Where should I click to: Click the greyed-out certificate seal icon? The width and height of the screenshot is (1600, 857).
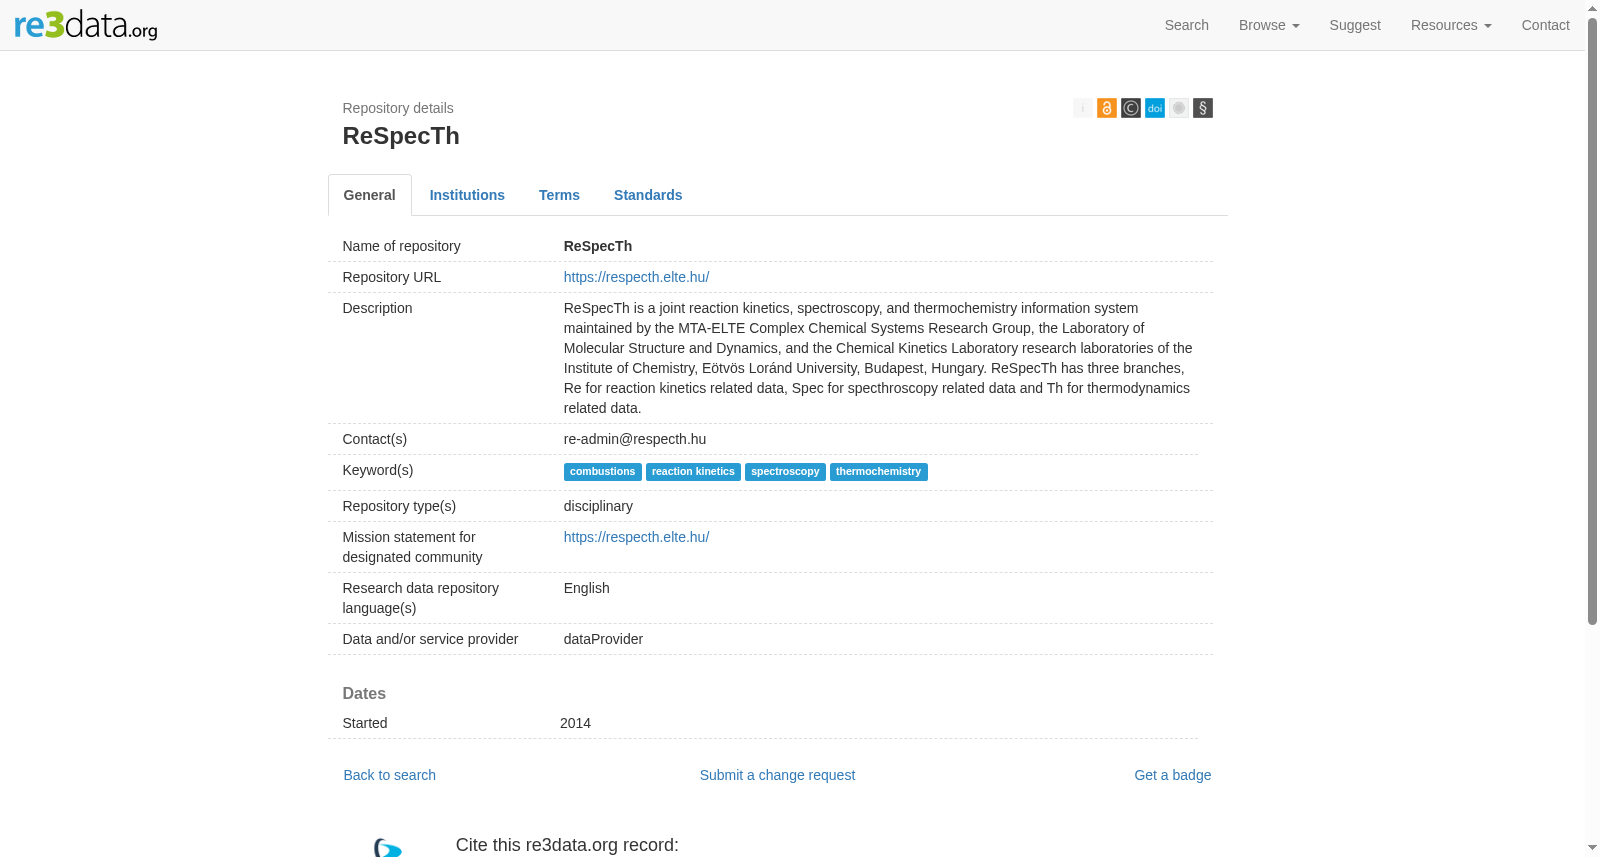point(1178,108)
